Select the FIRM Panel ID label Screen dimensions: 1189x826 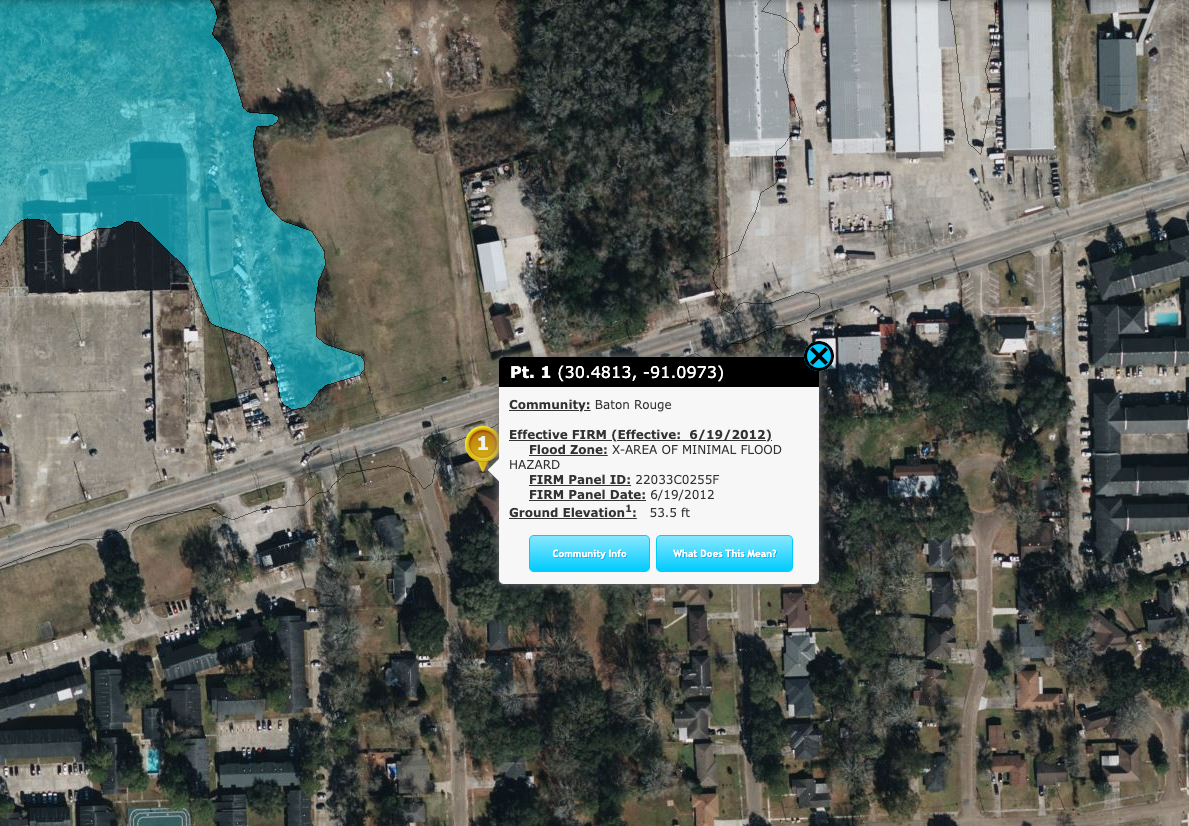[x=580, y=479]
